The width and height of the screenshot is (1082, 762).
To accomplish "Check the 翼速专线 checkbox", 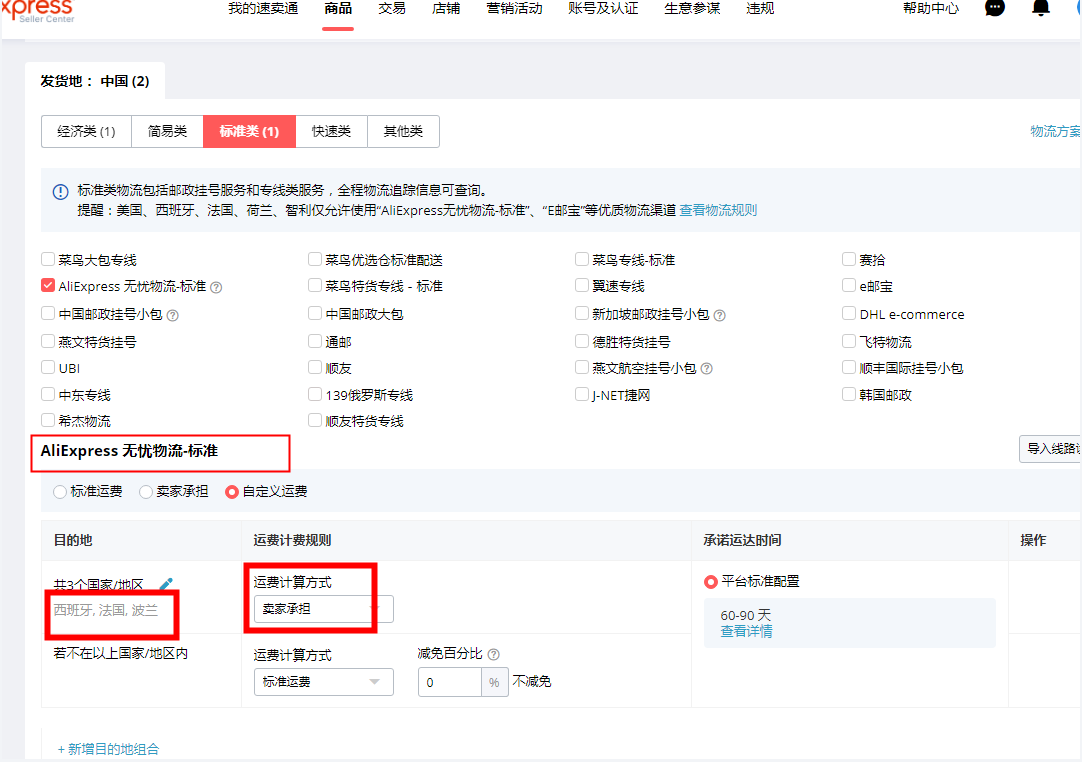I will [582, 285].
